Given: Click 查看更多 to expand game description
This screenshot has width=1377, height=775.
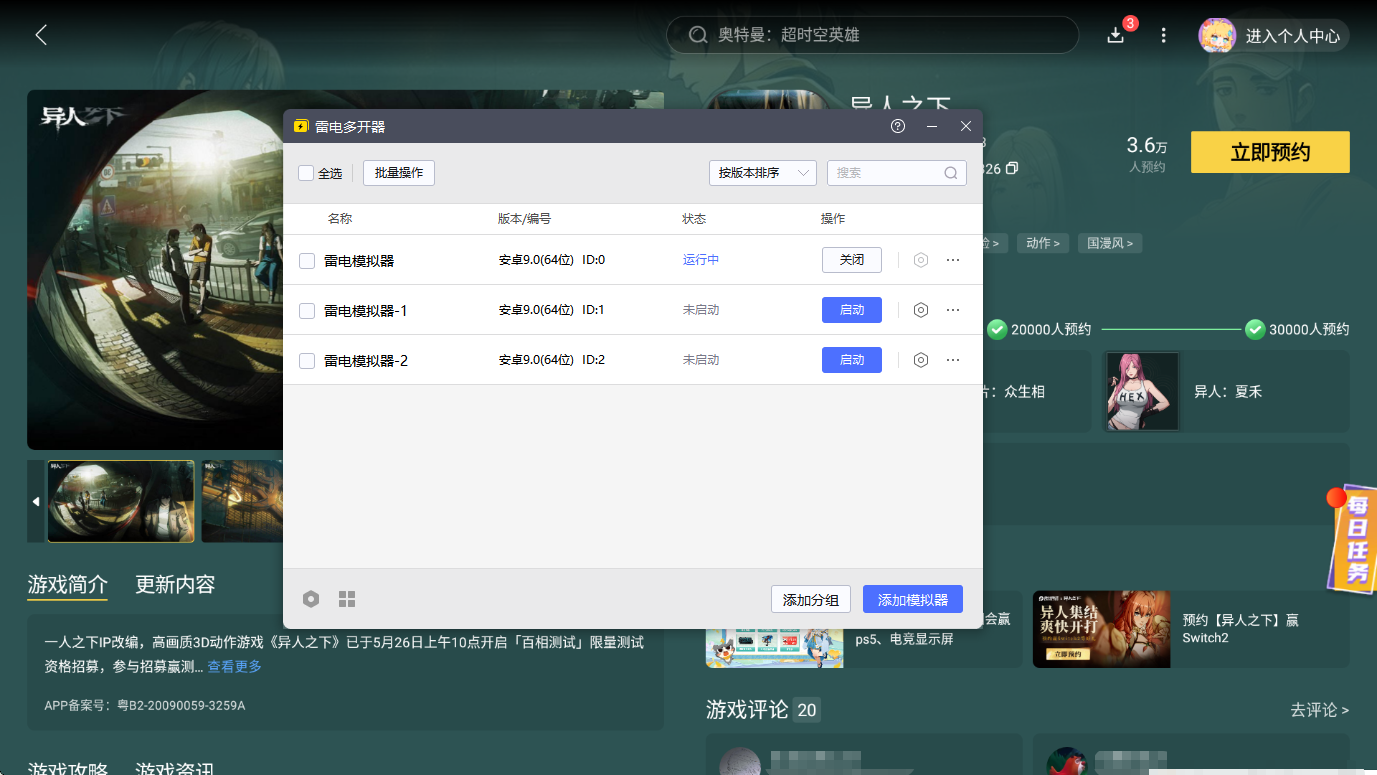Looking at the screenshot, I should 235,666.
